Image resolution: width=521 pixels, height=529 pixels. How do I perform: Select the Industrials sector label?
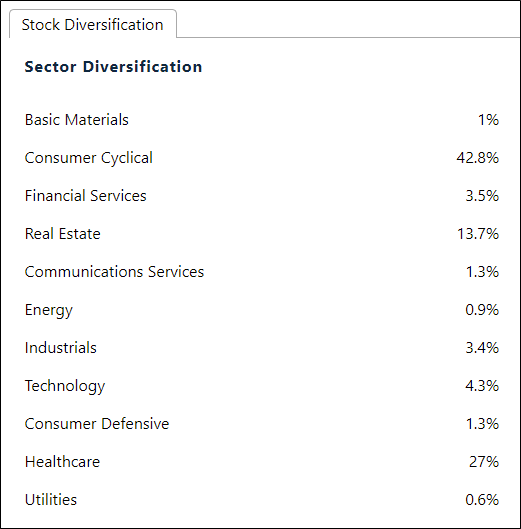tap(61, 348)
